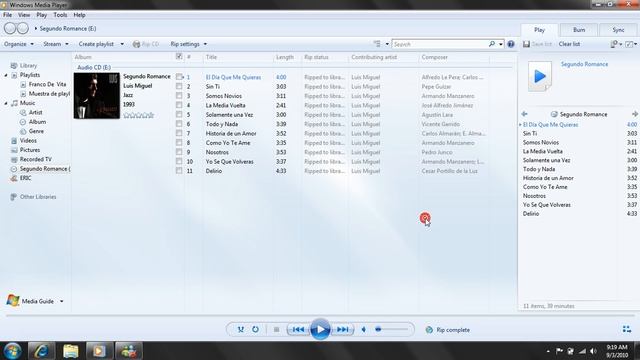The image size is (640, 360).
Task: Open the Help question mark icon
Action: click(x=511, y=44)
